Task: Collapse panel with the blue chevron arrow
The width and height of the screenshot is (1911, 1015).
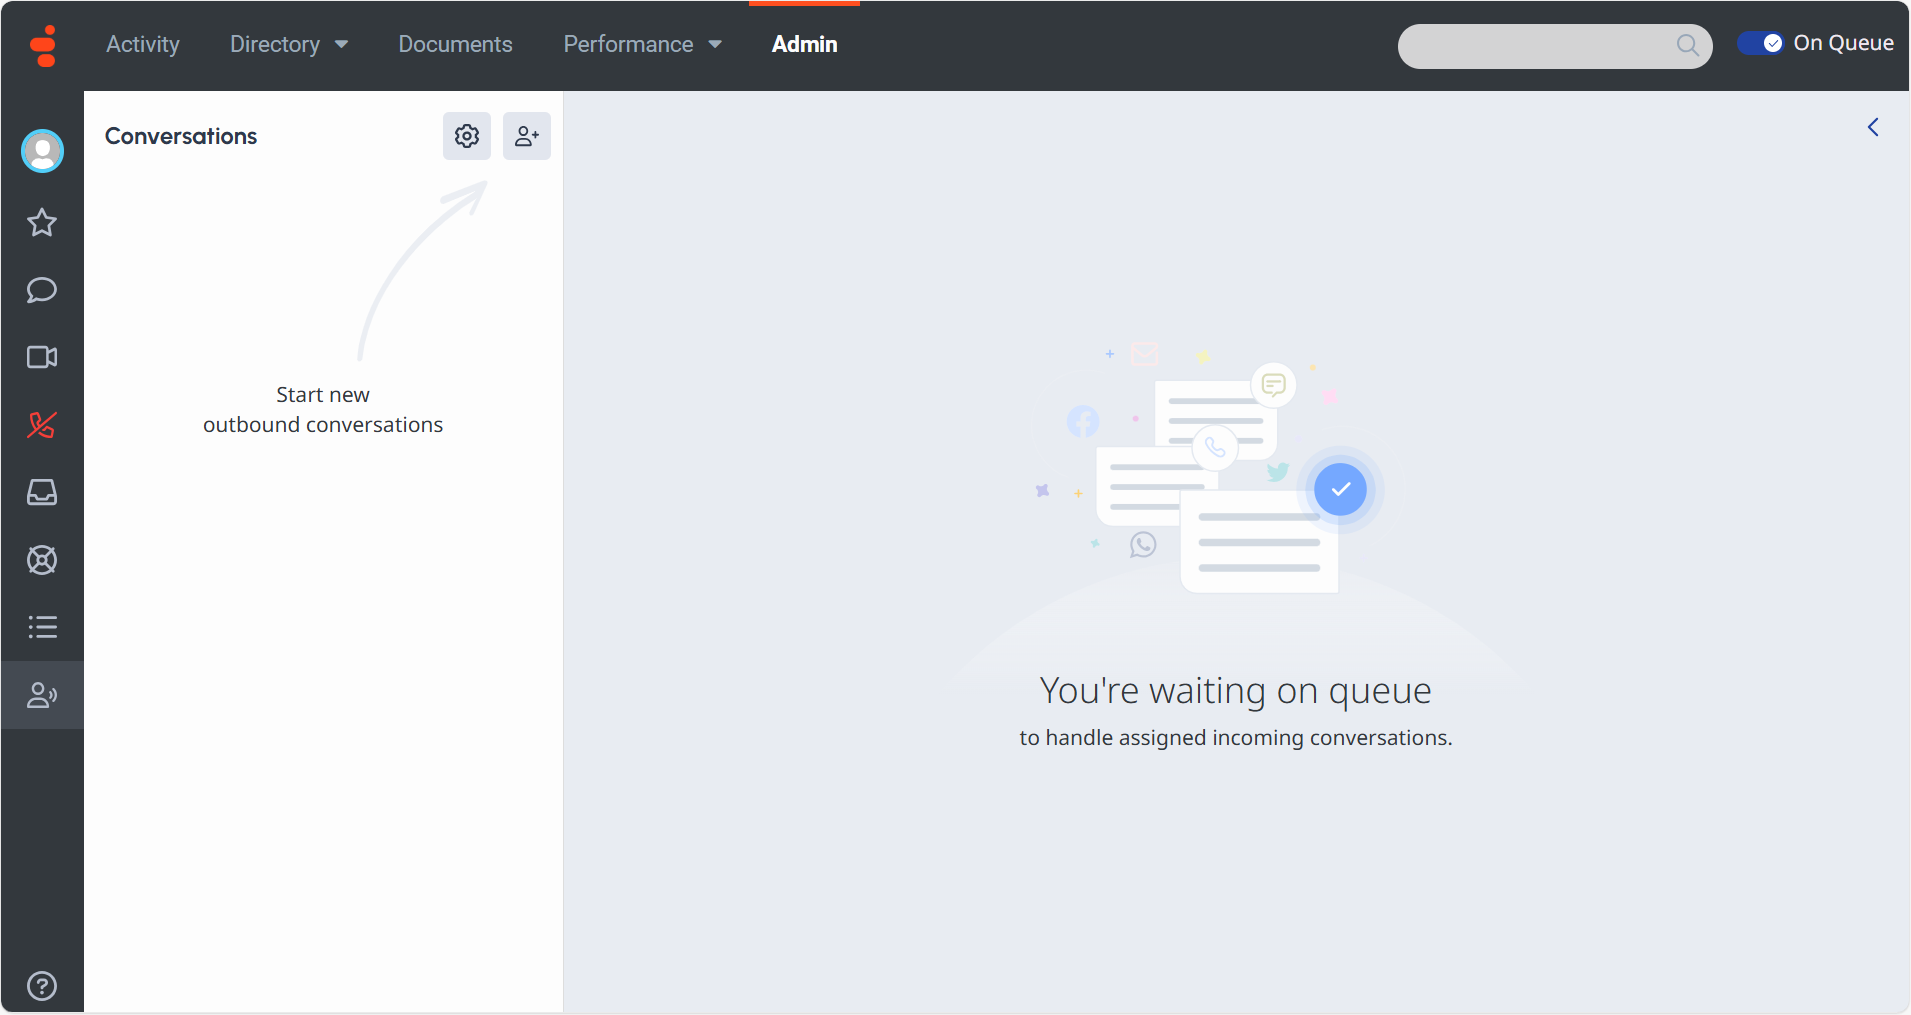Action: 1873,127
